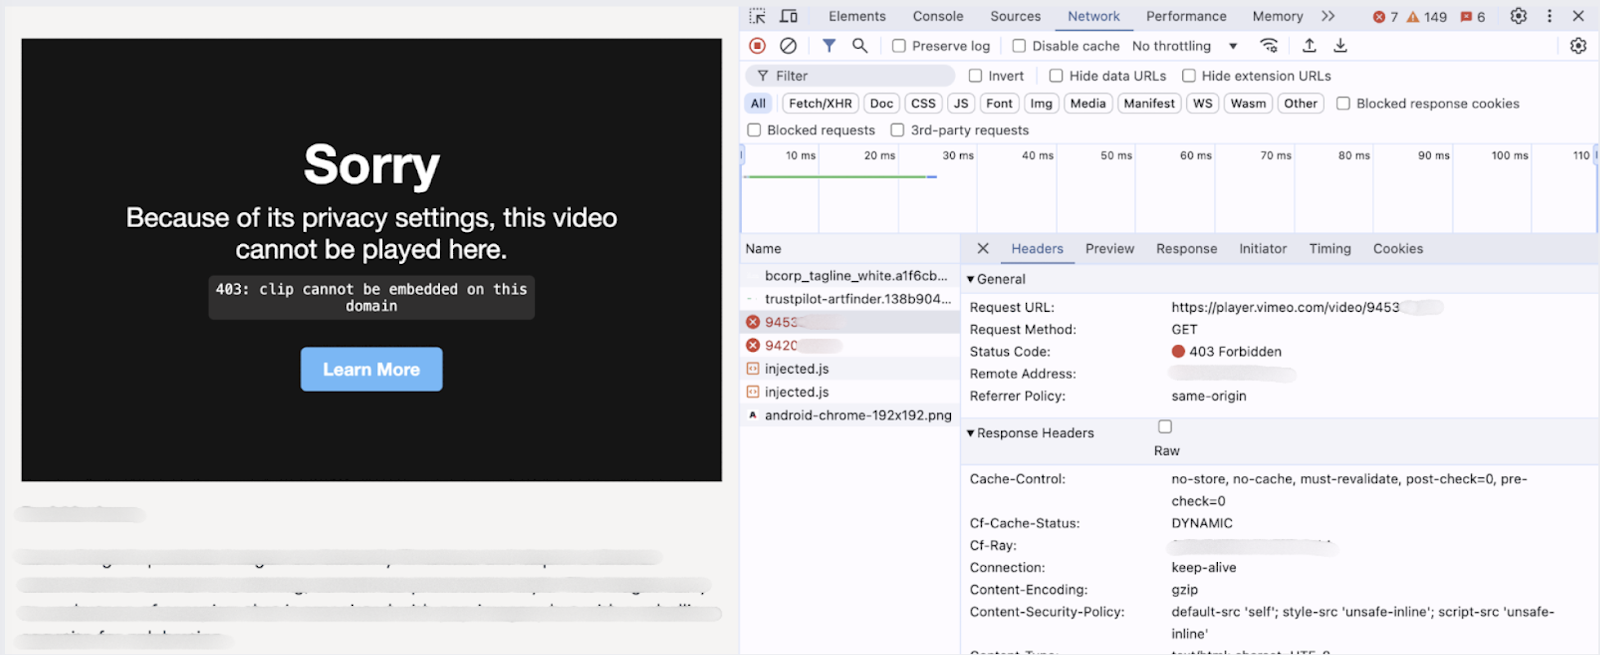Click the network filter funnel icon
Viewport: 1600px width, 655px height.
tap(829, 46)
